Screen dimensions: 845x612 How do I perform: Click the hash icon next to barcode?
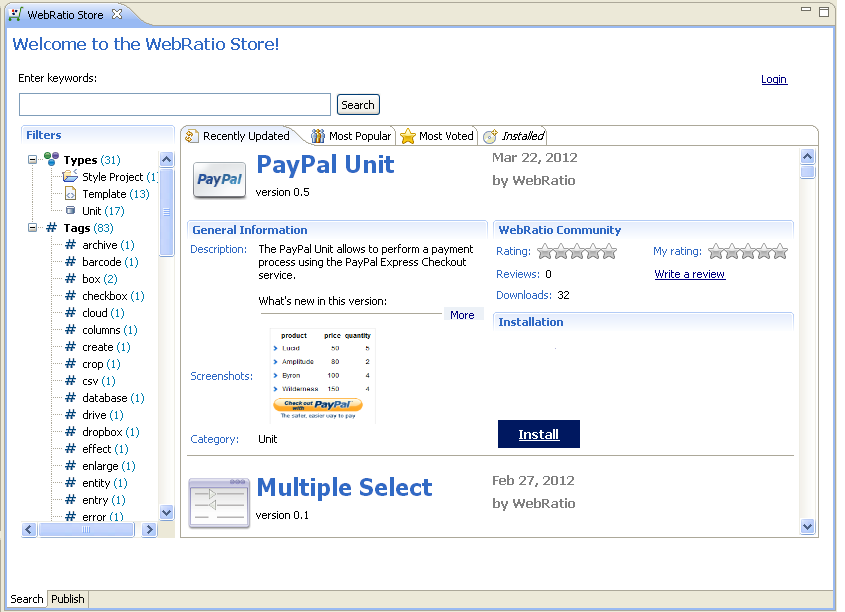coord(70,261)
